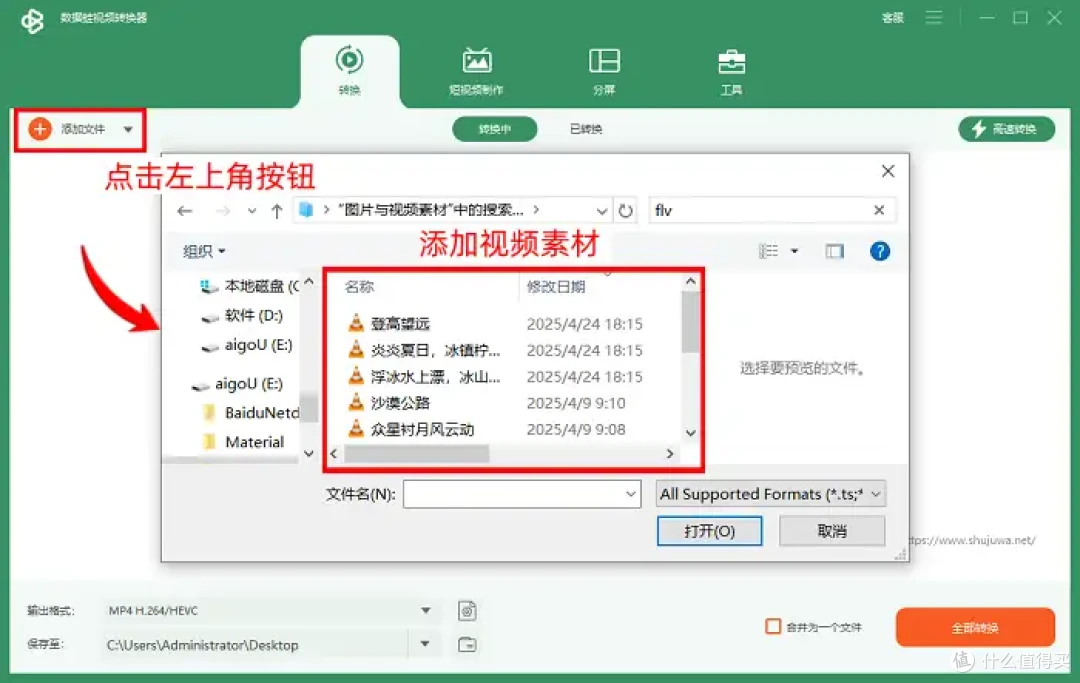Expand the 保存至 path dropdown

(x=425, y=644)
